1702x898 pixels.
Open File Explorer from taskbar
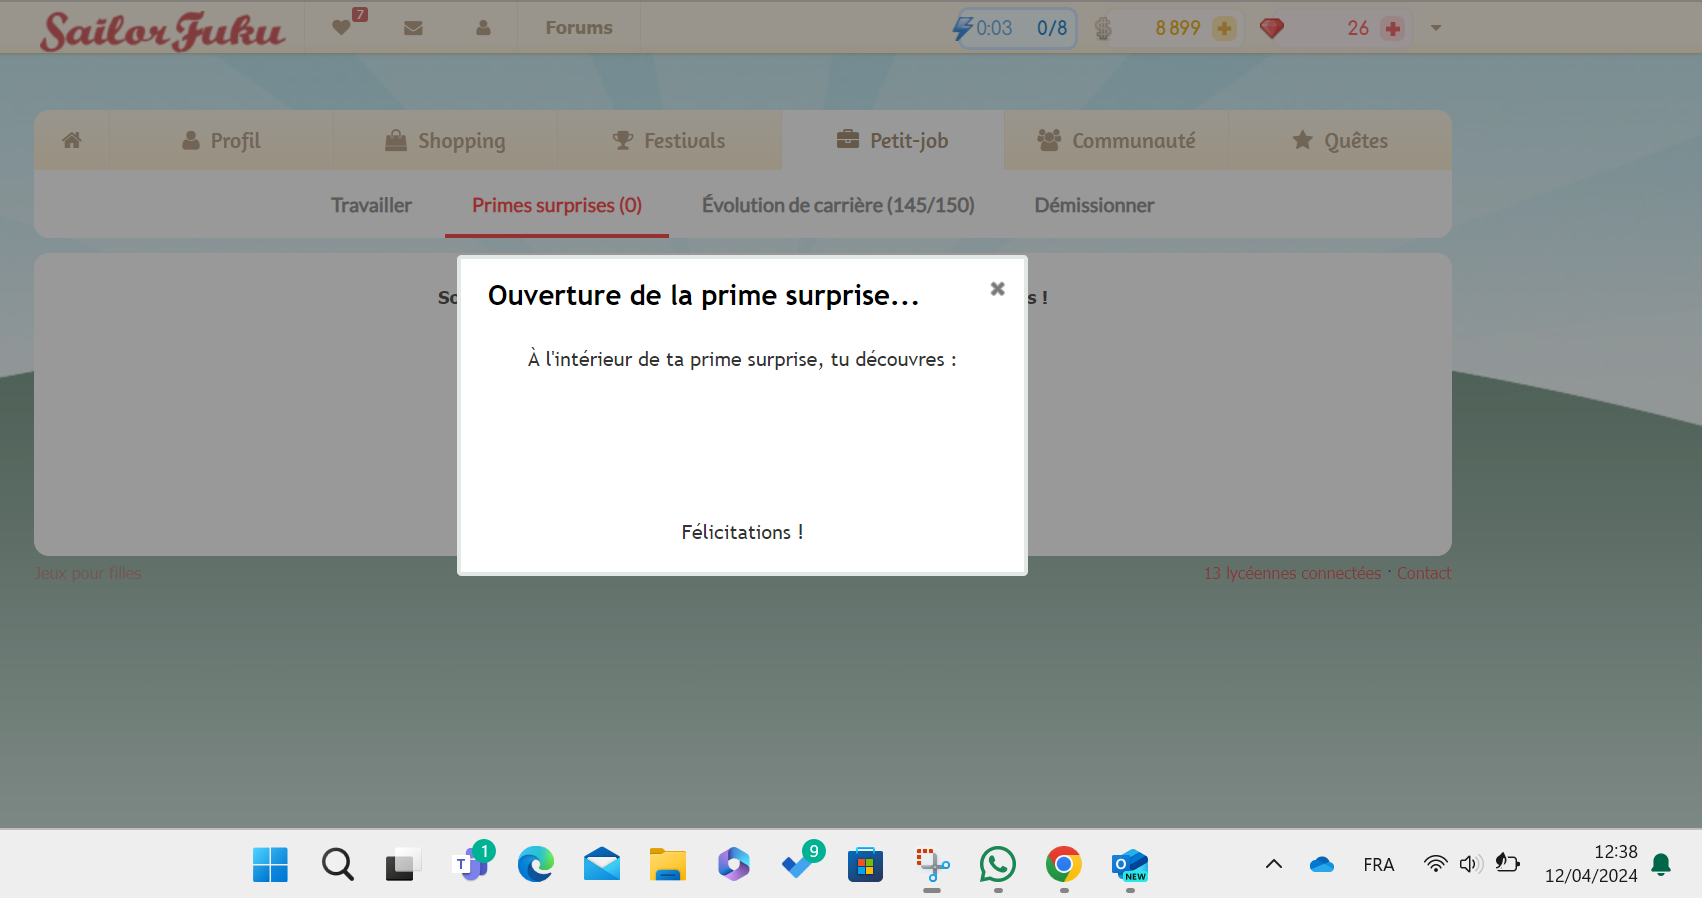(x=667, y=864)
